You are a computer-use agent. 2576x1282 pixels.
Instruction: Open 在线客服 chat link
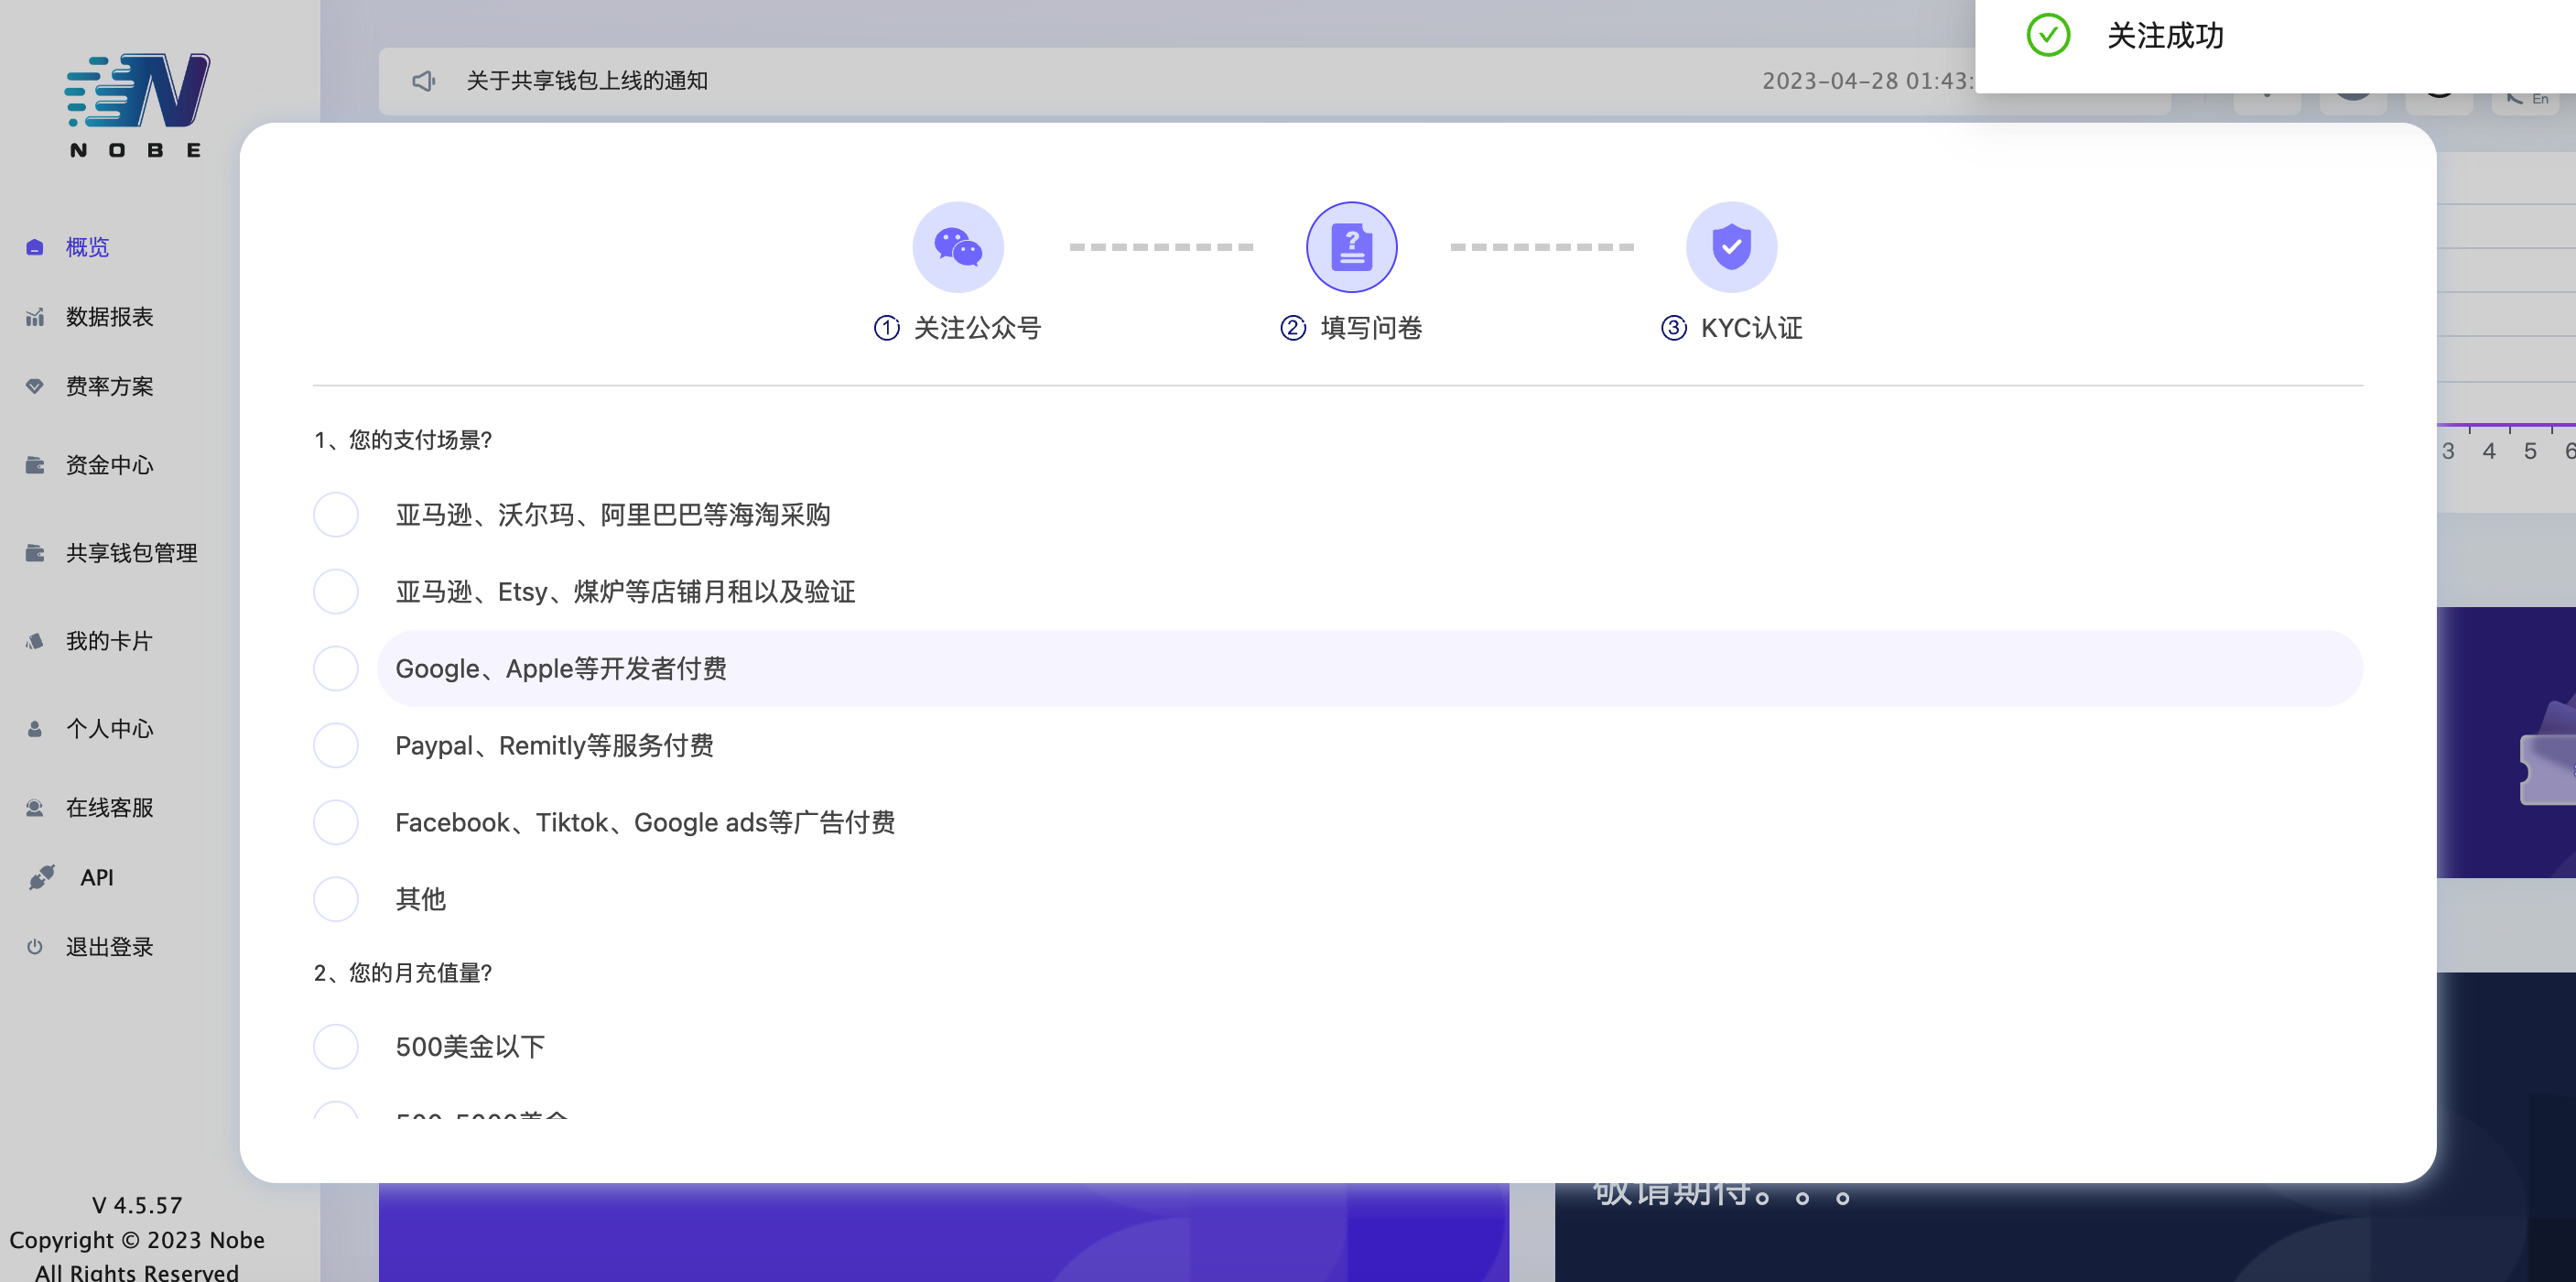click(109, 808)
